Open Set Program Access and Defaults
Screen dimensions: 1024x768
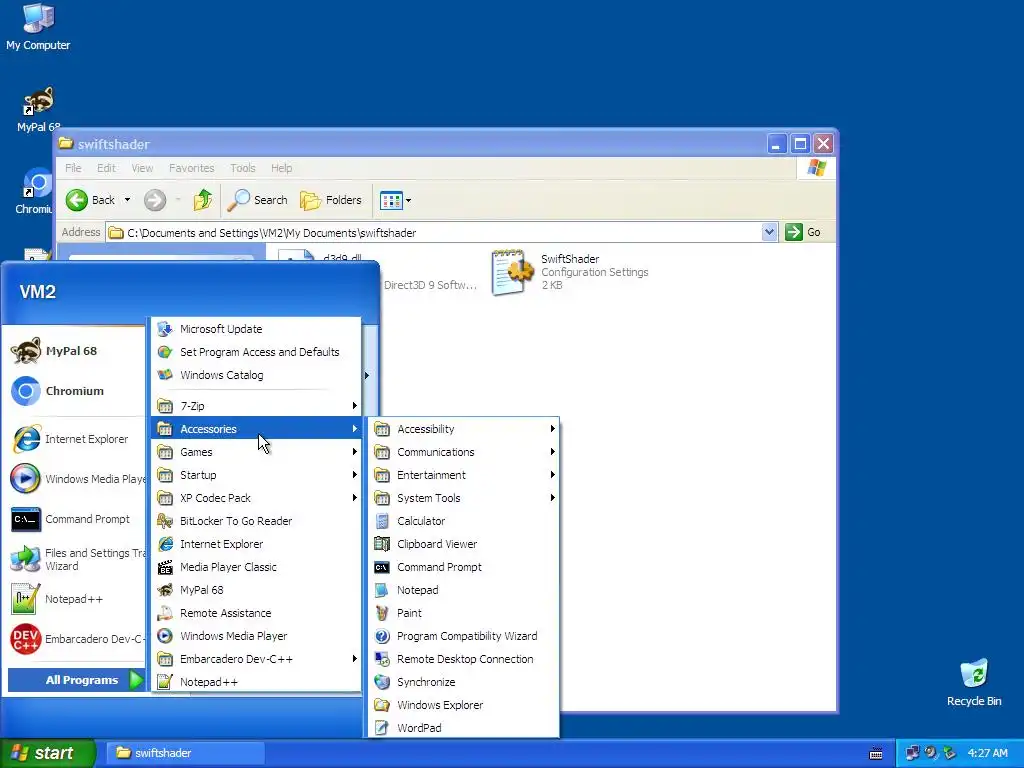tap(256, 352)
